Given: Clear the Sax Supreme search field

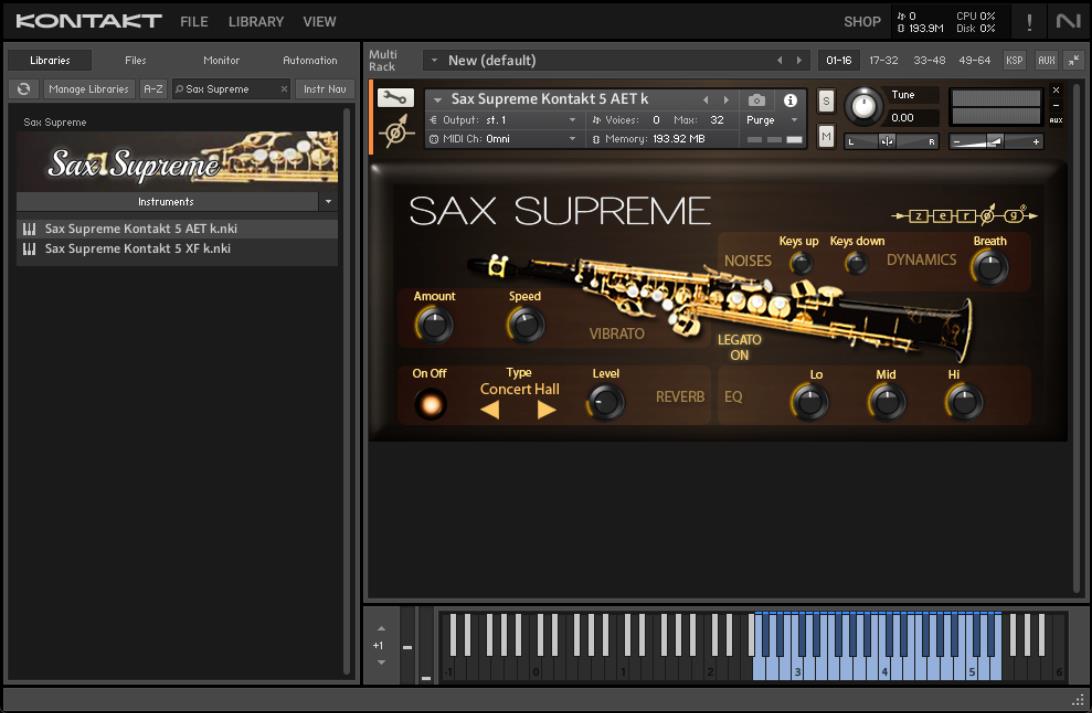Looking at the screenshot, I should pos(284,89).
